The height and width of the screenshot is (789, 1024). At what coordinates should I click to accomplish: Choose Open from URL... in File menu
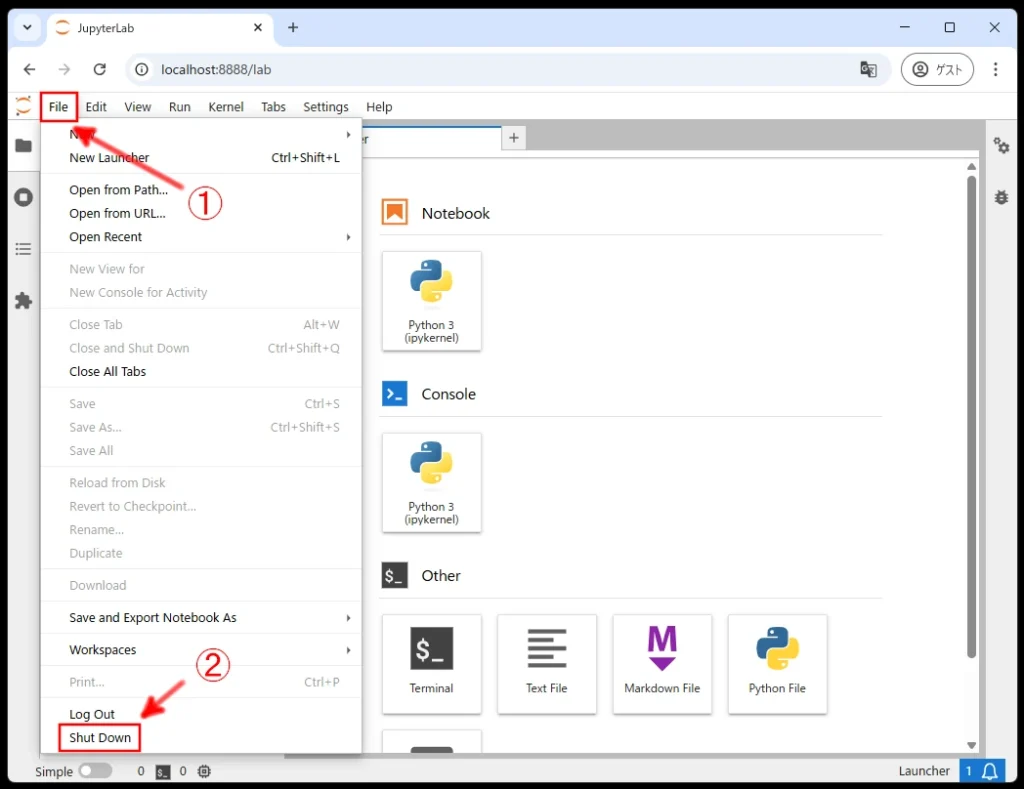201,214
